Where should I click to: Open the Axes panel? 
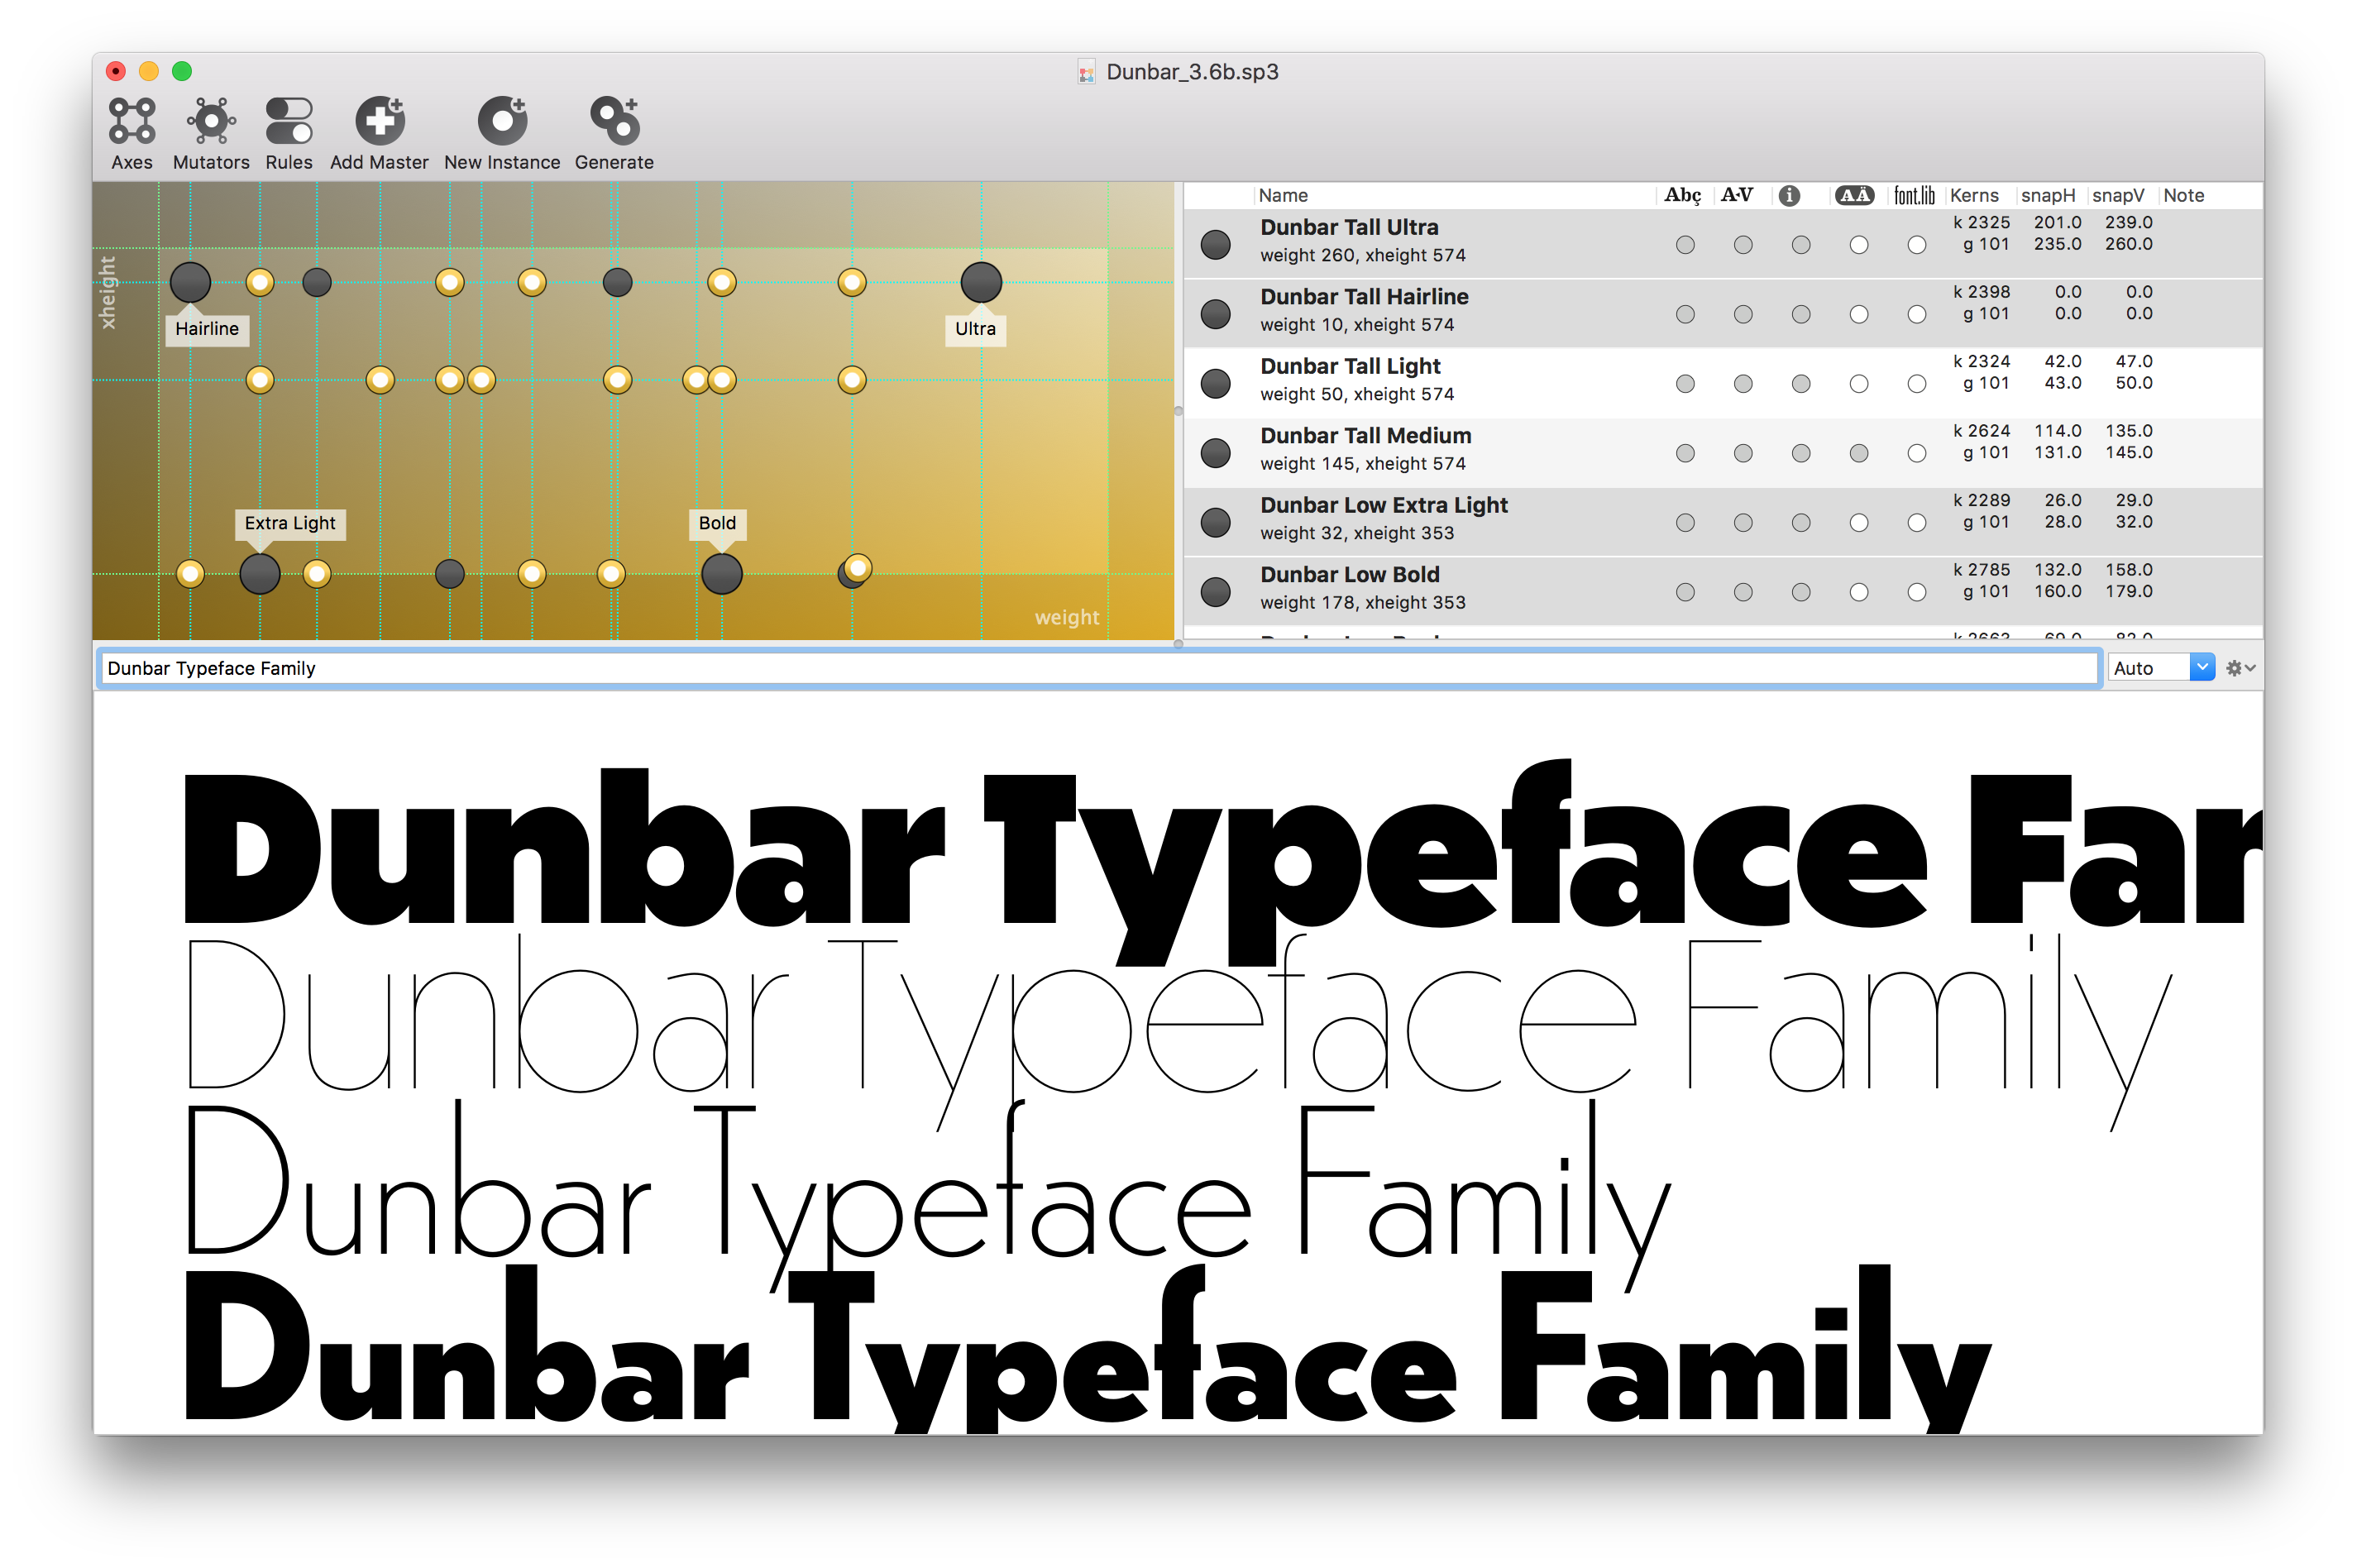pos(131,134)
